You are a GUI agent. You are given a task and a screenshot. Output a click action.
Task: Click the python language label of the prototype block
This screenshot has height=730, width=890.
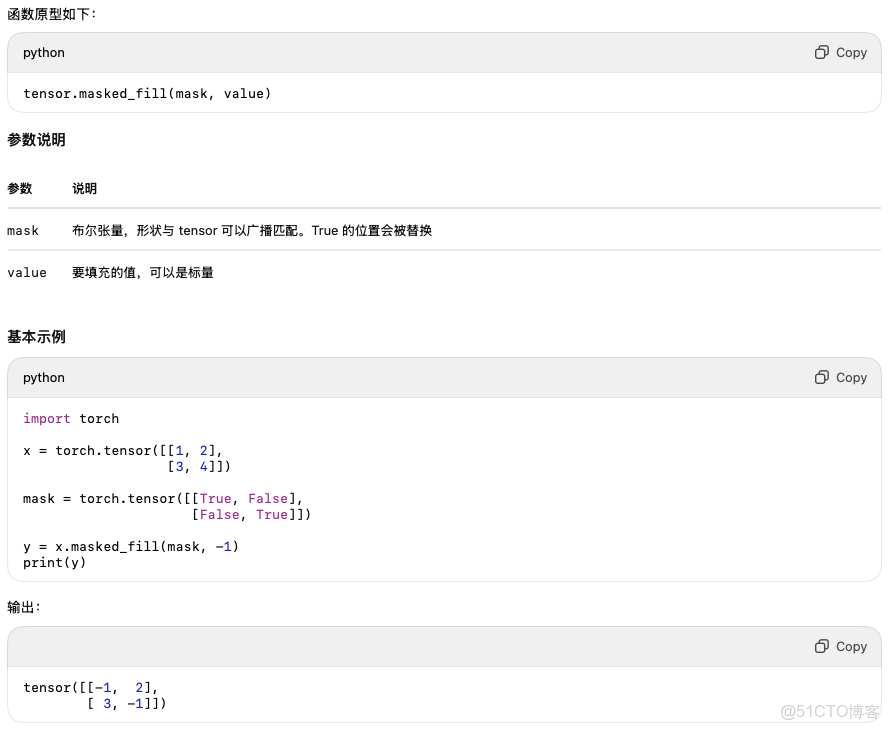point(44,52)
